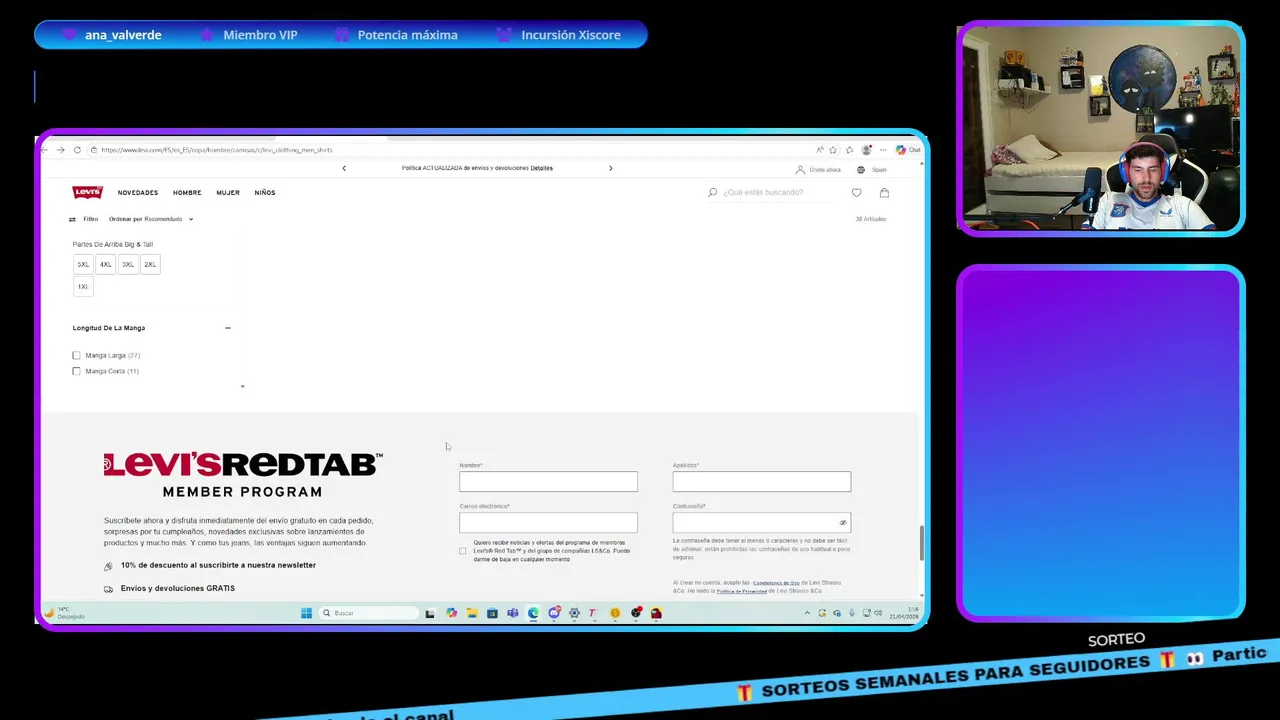Click the Filtro sliders icon
Screen dimensions: 1280x720
[x=72, y=219]
